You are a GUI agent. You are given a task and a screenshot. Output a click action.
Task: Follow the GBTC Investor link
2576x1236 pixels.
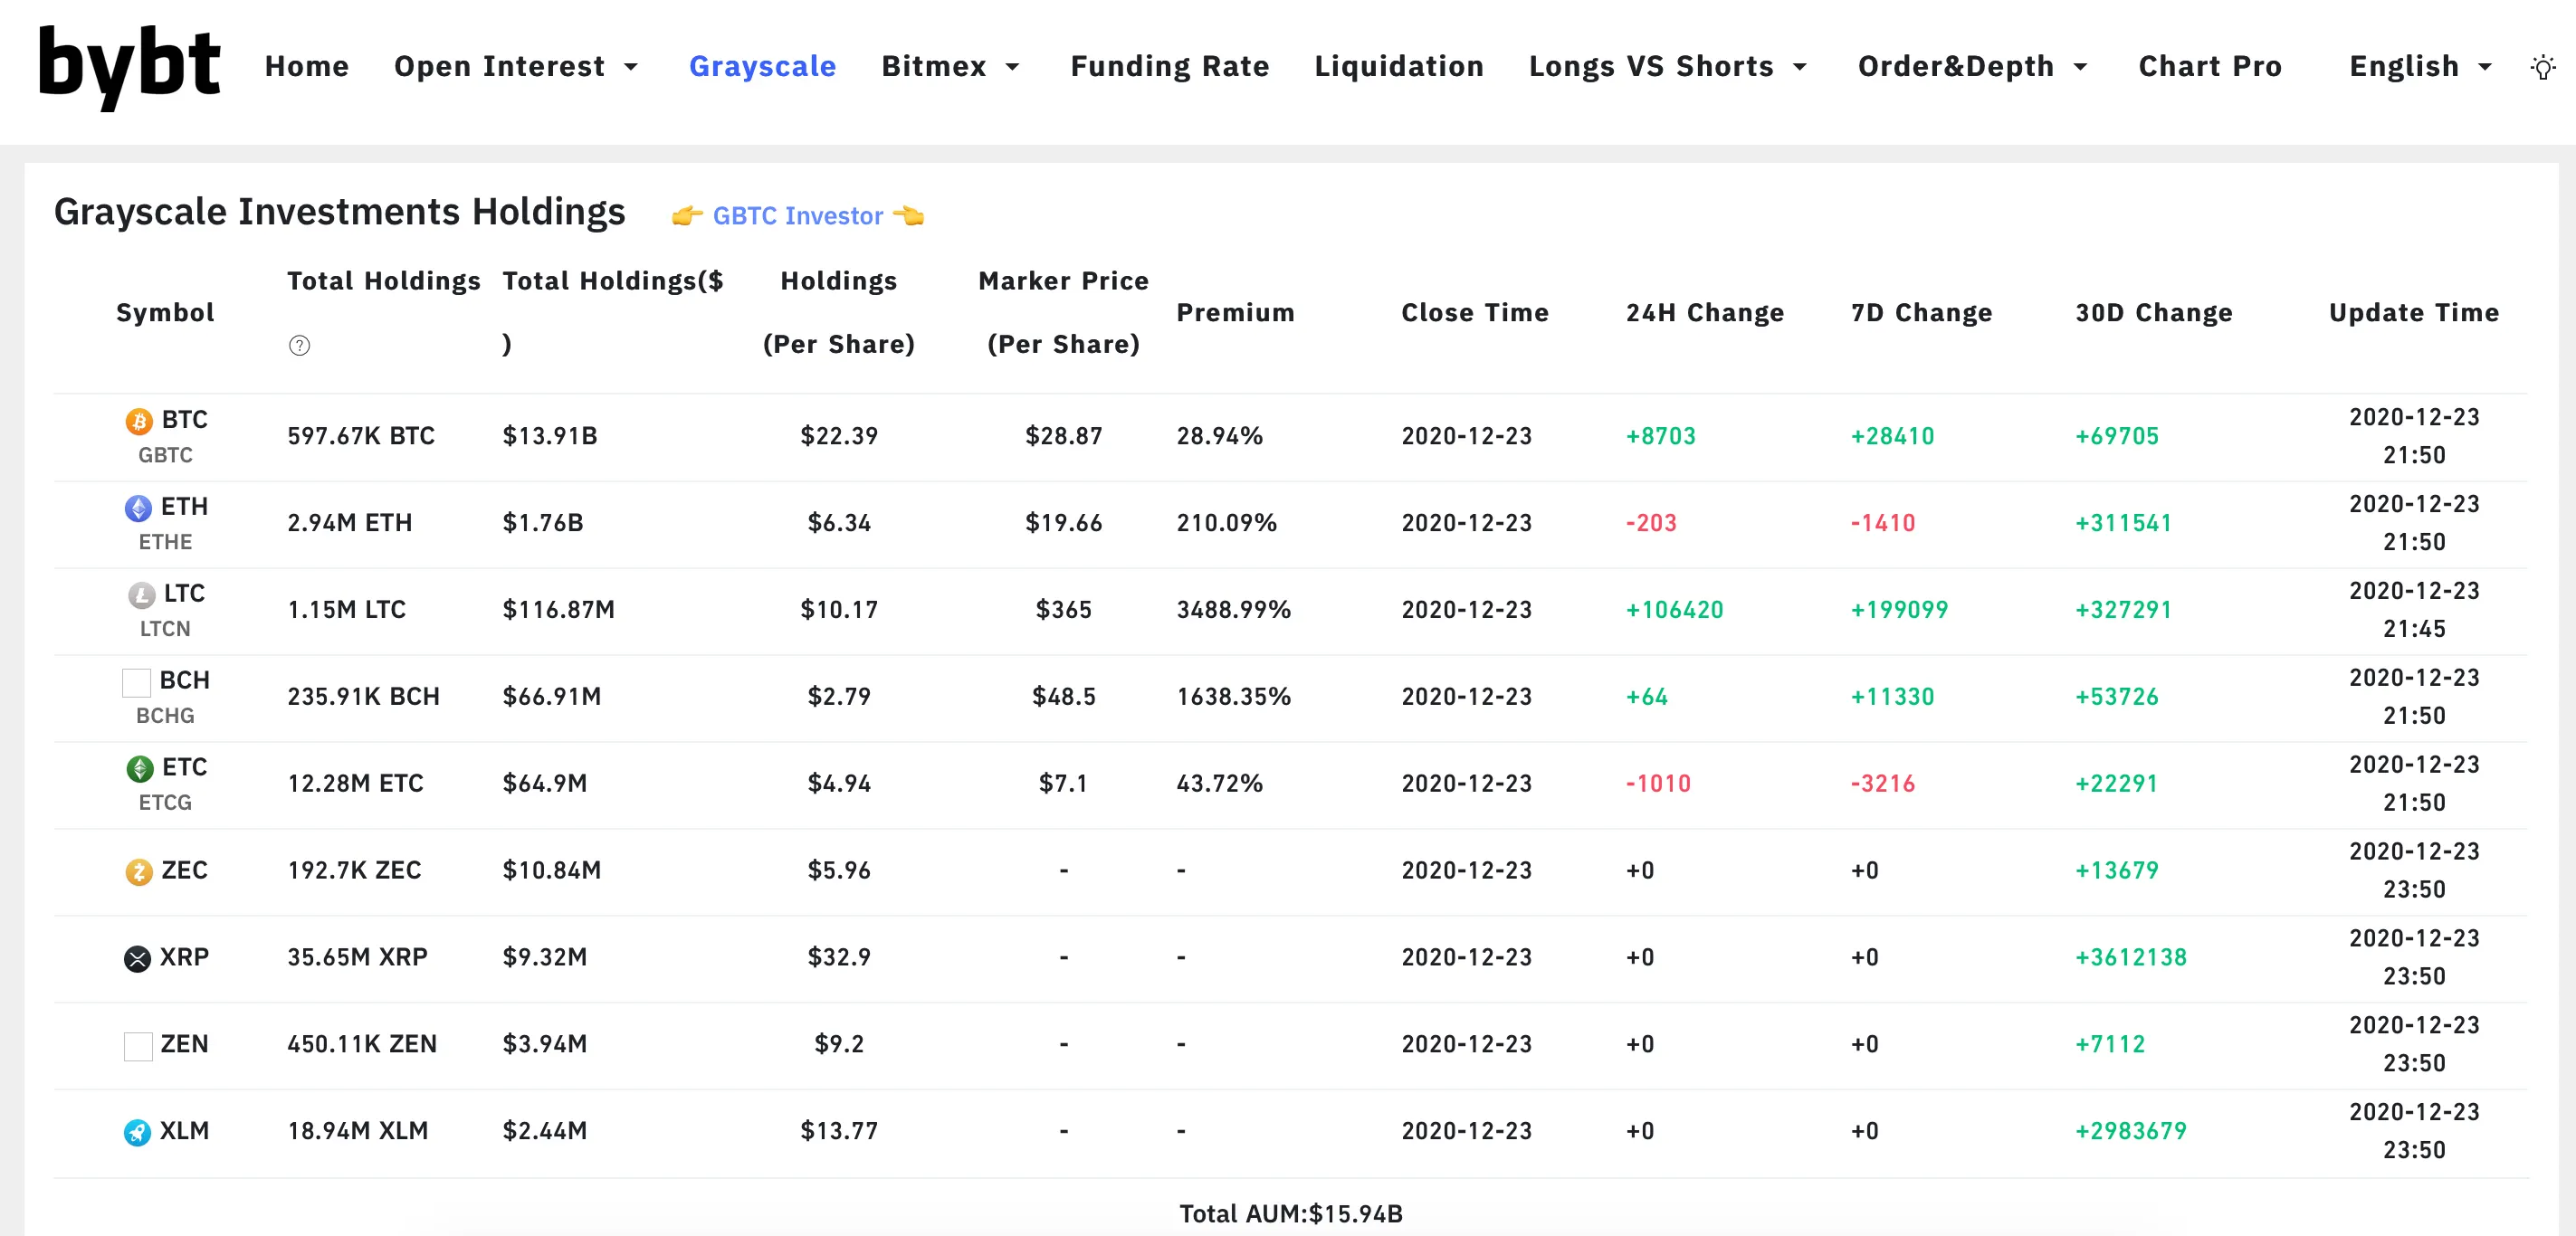point(797,216)
